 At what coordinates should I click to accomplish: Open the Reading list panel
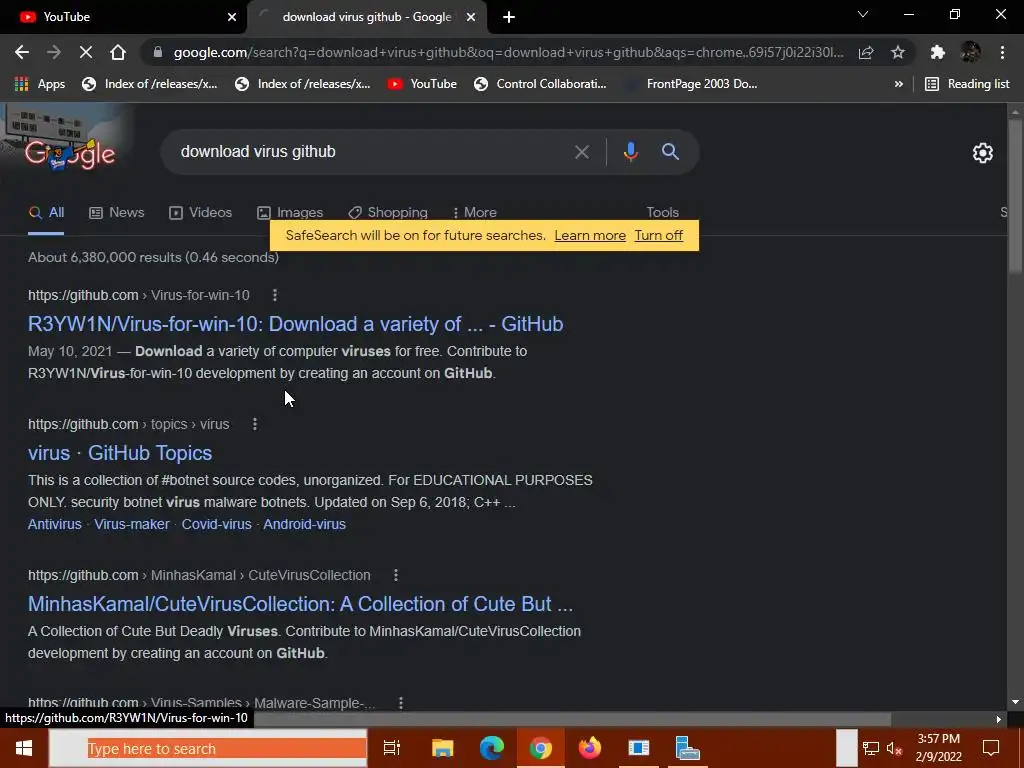(967, 84)
